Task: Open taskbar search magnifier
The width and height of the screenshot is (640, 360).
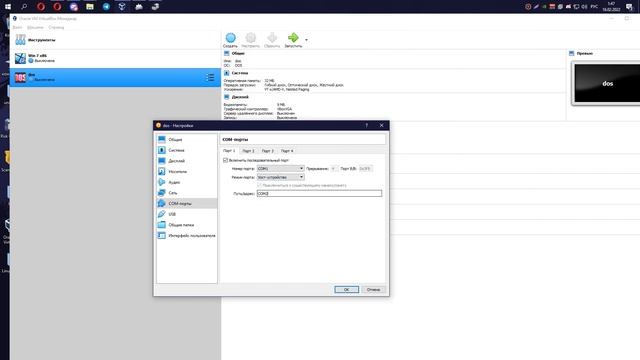Action: click(x=24, y=7)
